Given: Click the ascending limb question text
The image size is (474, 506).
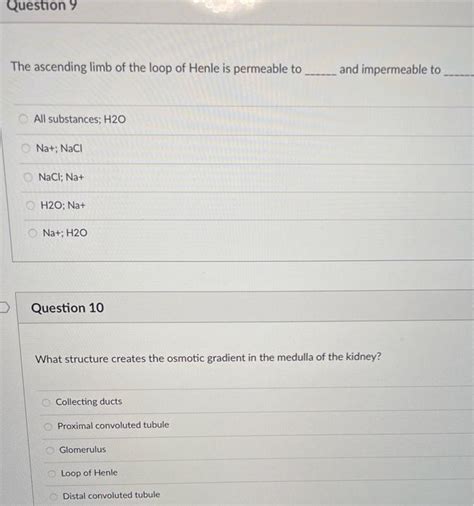Looking at the screenshot, I should click(242, 69).
